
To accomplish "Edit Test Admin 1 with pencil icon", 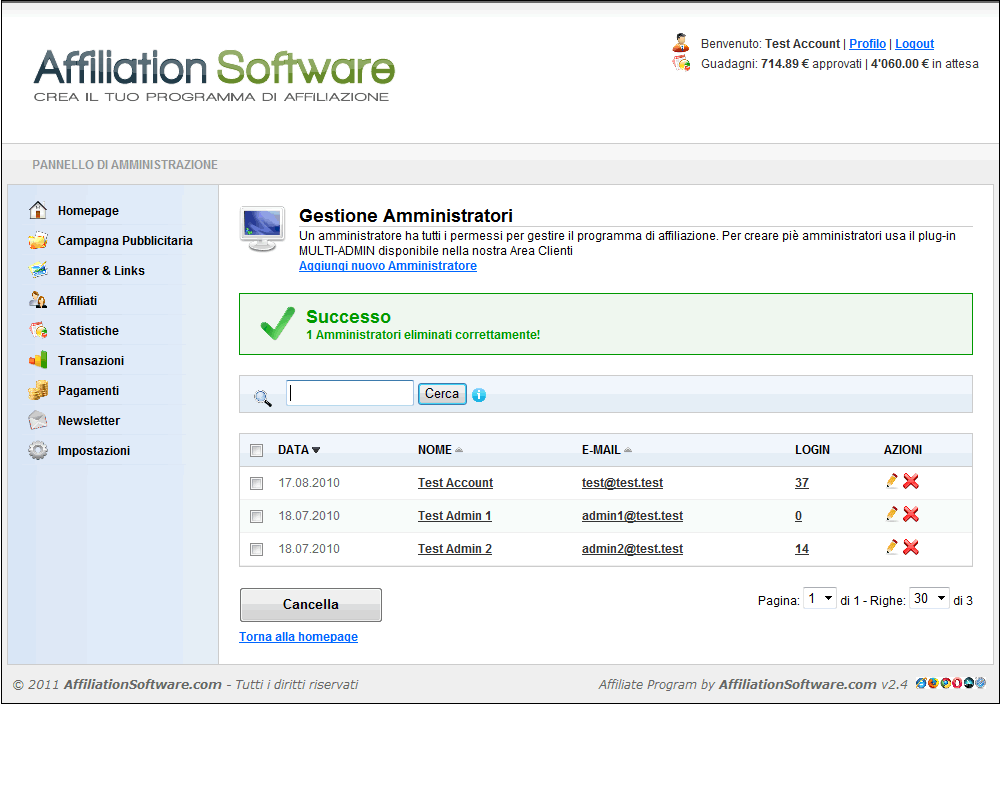I will pyautogui.click(x=892, y=514).
